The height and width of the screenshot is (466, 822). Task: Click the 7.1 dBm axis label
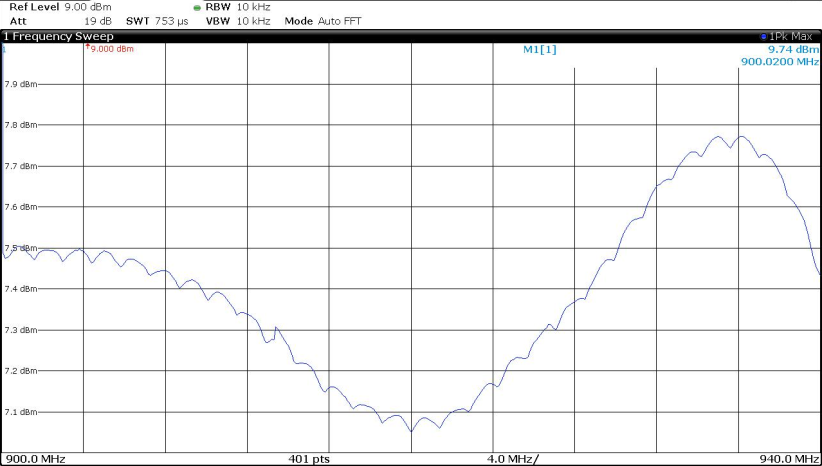pyautogui.click(x=20, y=412)
